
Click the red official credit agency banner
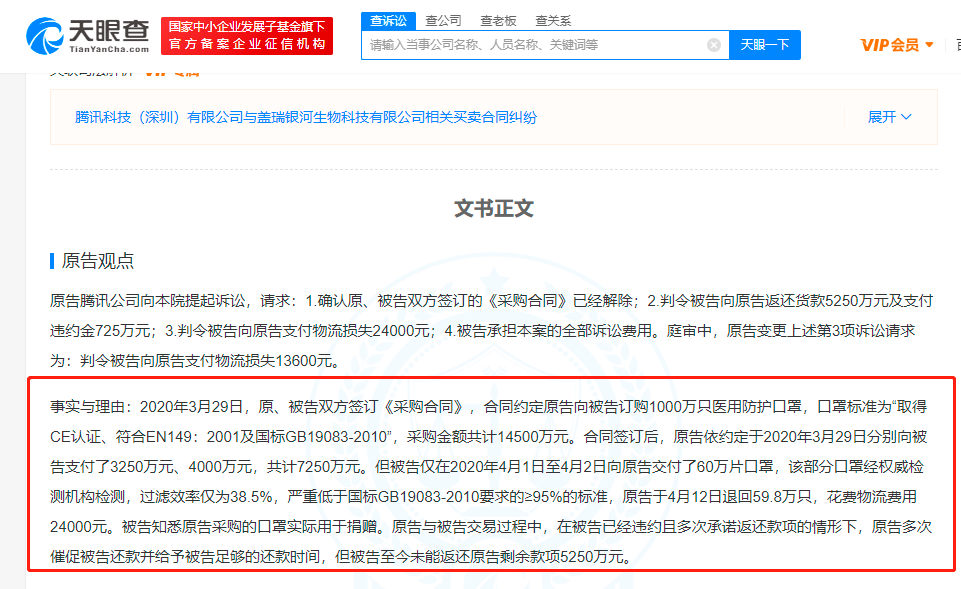click(247, 36)
